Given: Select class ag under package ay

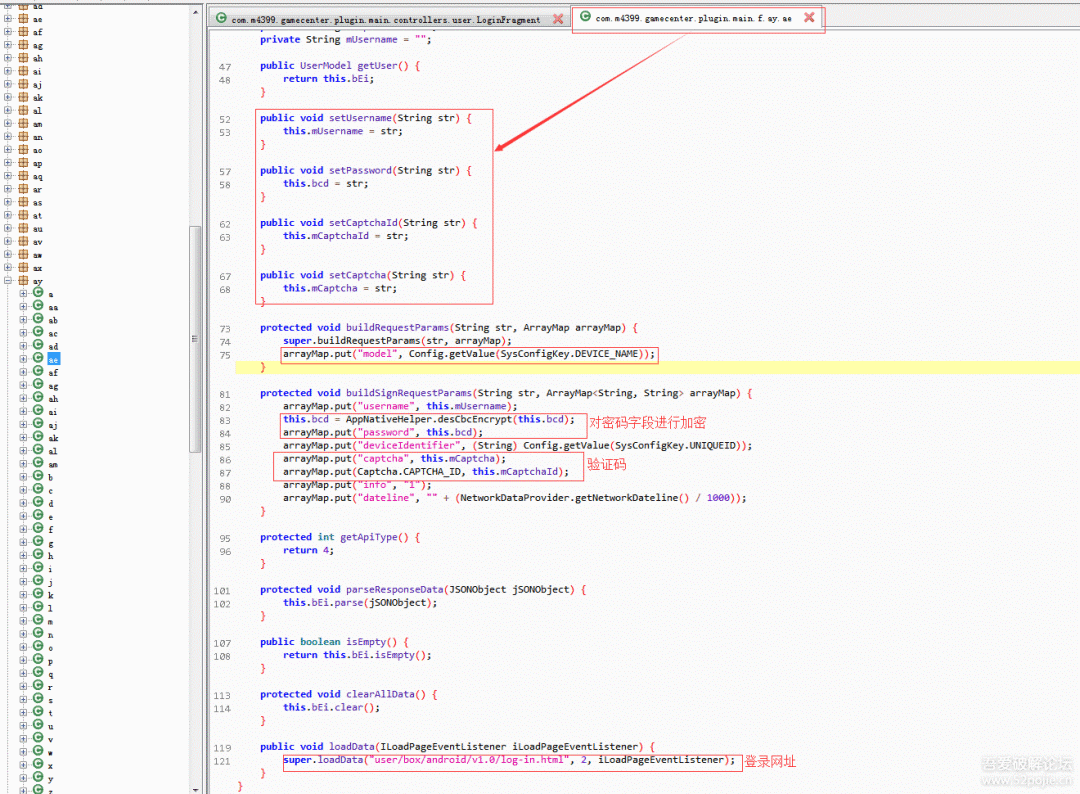Looking at the screenshot, I should coord(54,386).
